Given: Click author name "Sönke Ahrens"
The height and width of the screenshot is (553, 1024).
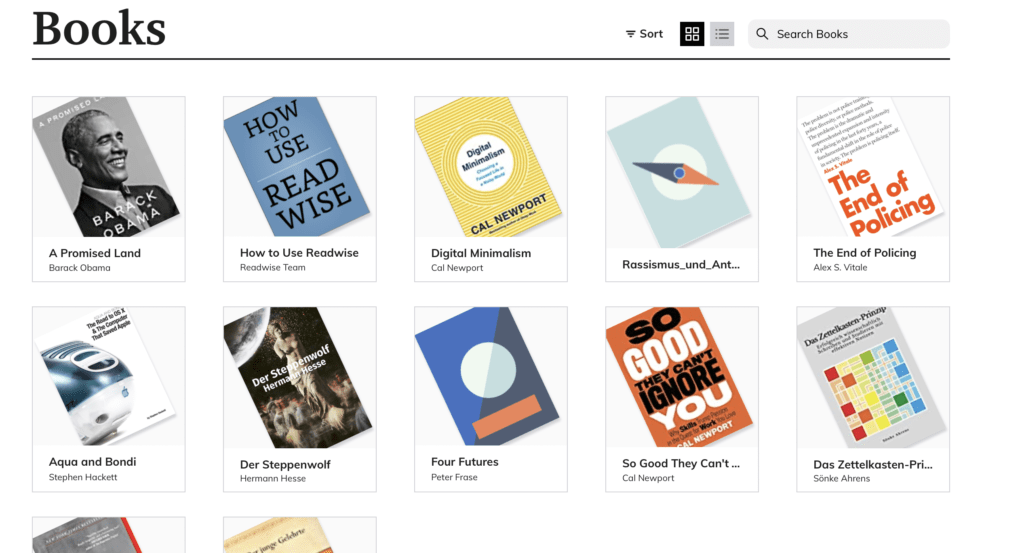Looking at the screenshot, I should click(x=842, y=479).
